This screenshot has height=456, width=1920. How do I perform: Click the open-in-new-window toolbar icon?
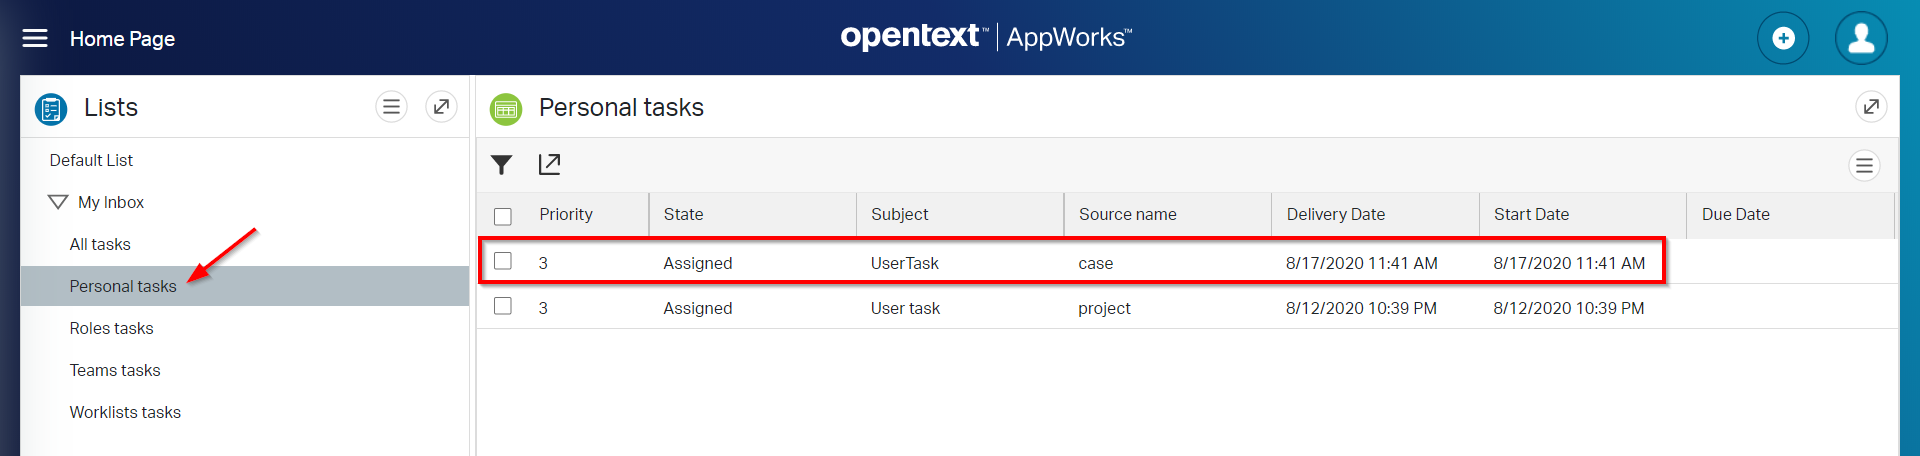pyautogui.click(x=549, y=165)
